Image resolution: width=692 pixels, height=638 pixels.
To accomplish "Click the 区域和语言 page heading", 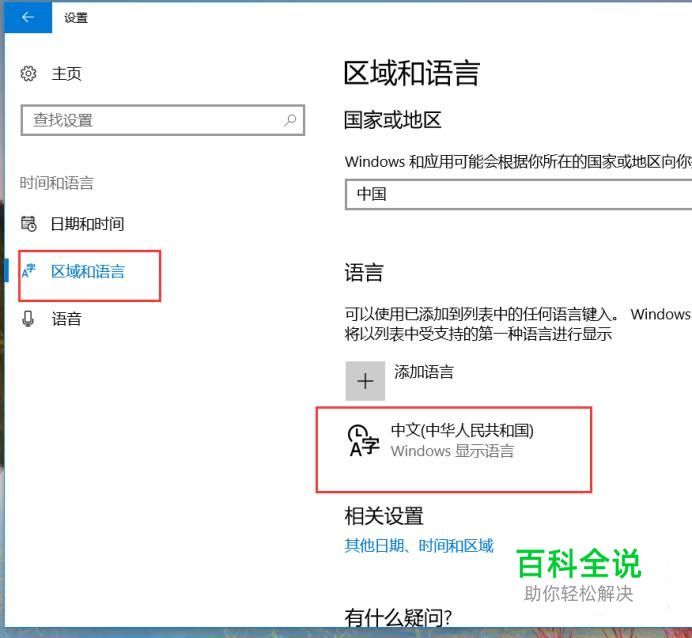I will (412, 73).
